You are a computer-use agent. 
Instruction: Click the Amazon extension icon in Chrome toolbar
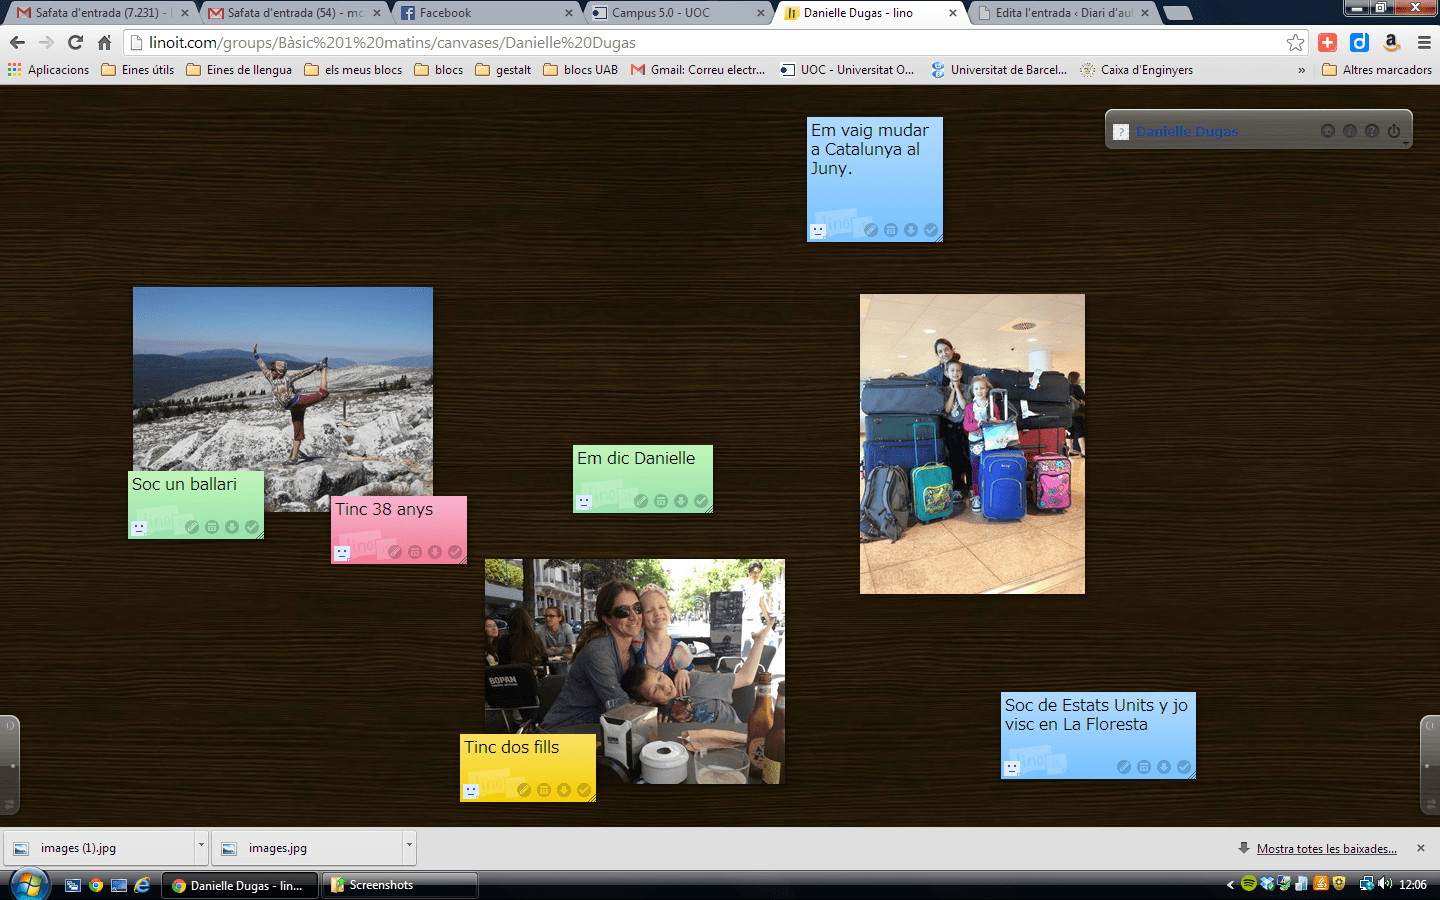(1391, 42)
